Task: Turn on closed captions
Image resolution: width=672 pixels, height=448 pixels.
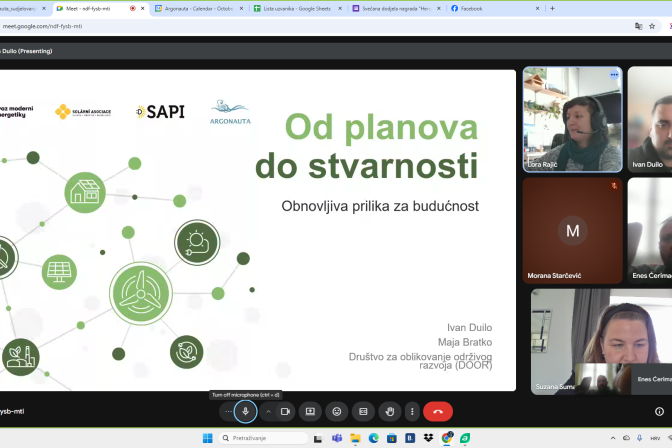Action: coord(363,412)
